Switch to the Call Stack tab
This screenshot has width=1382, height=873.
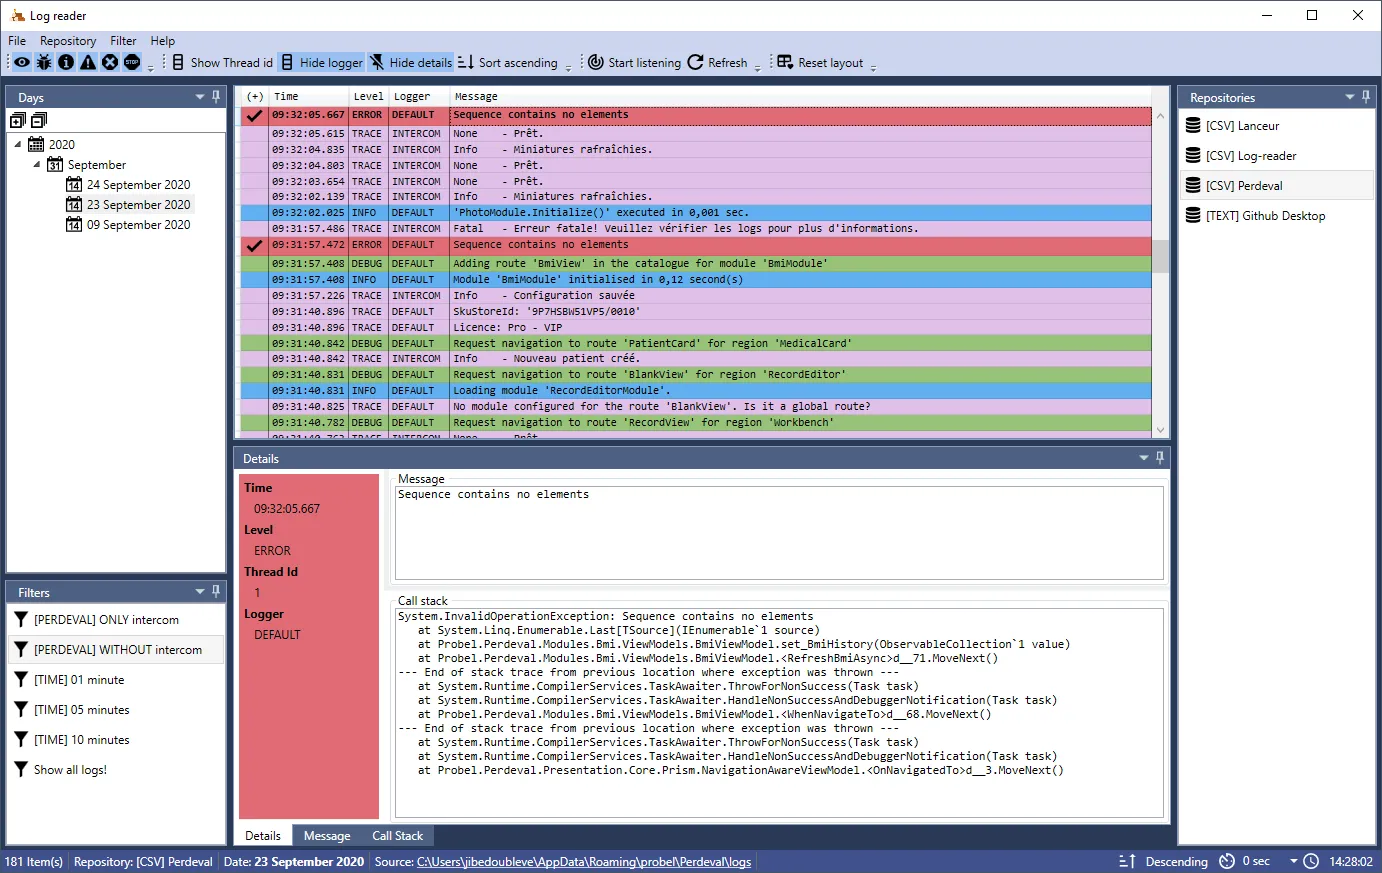396,835
